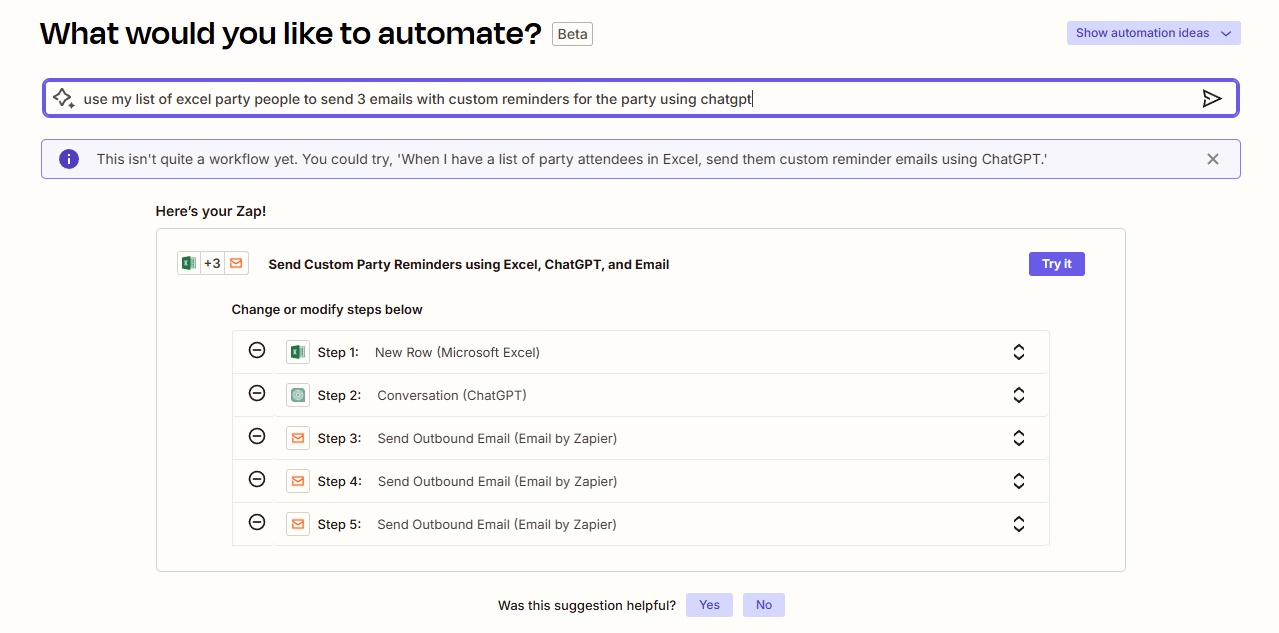Click the AI sparkle icon in prompt field
This screenshot has height=633, width=1279.
point(64,98)
